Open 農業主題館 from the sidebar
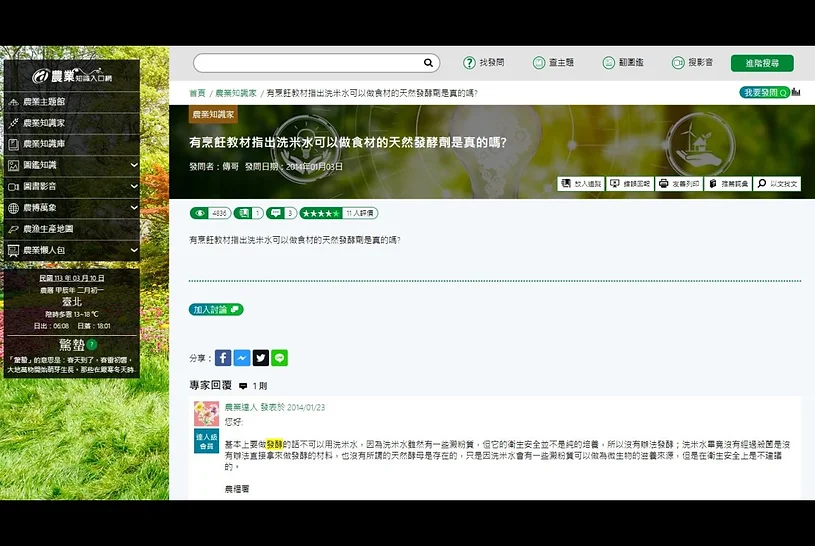Viewport: 815px width, 546px height. click(44, 102)
